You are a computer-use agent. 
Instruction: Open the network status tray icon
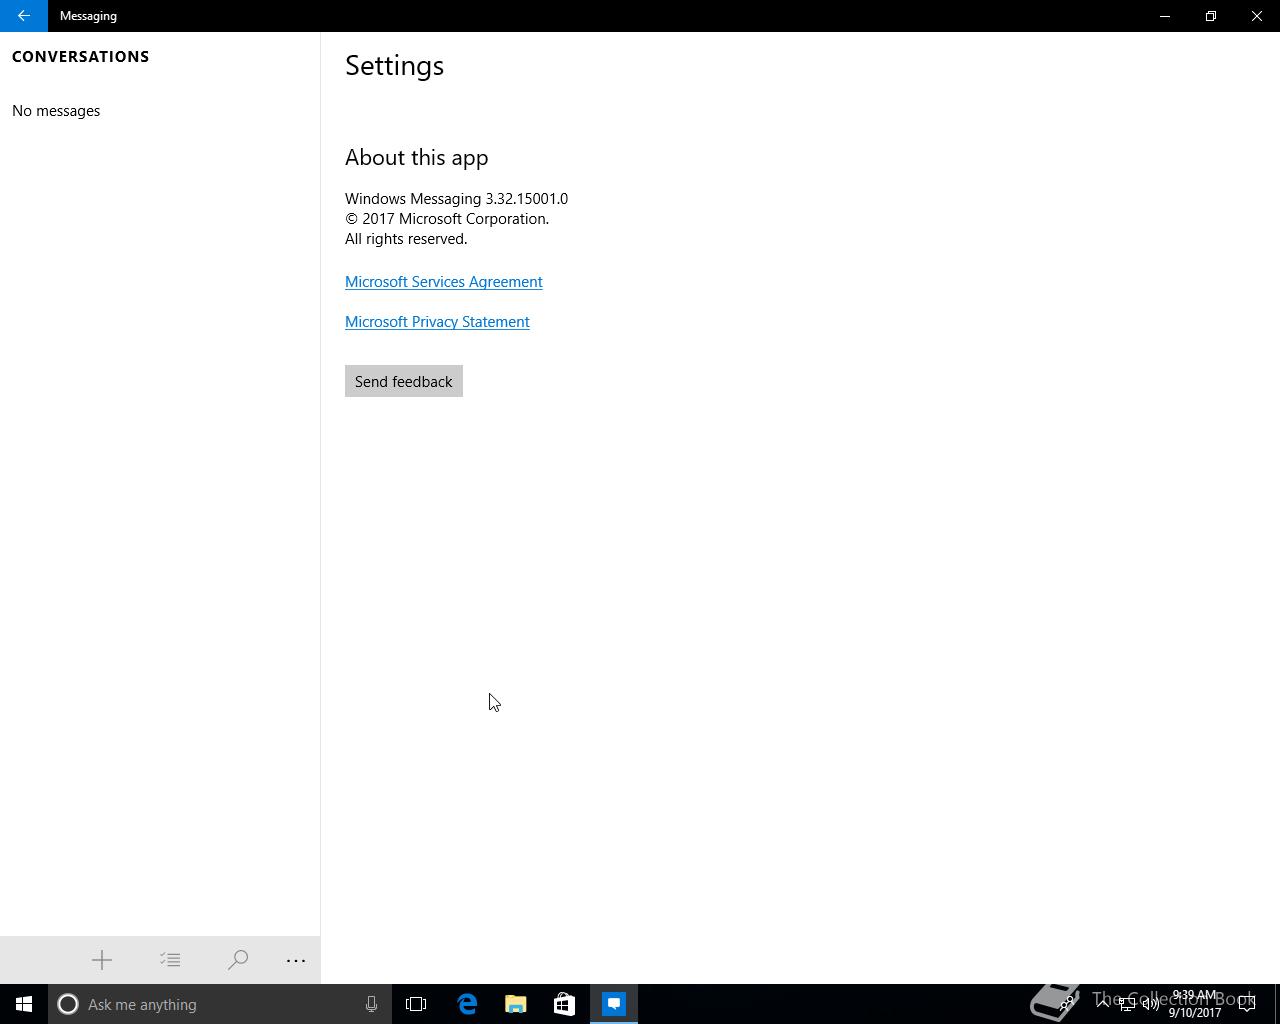pyautogui.click(x=1127, y=1004)
